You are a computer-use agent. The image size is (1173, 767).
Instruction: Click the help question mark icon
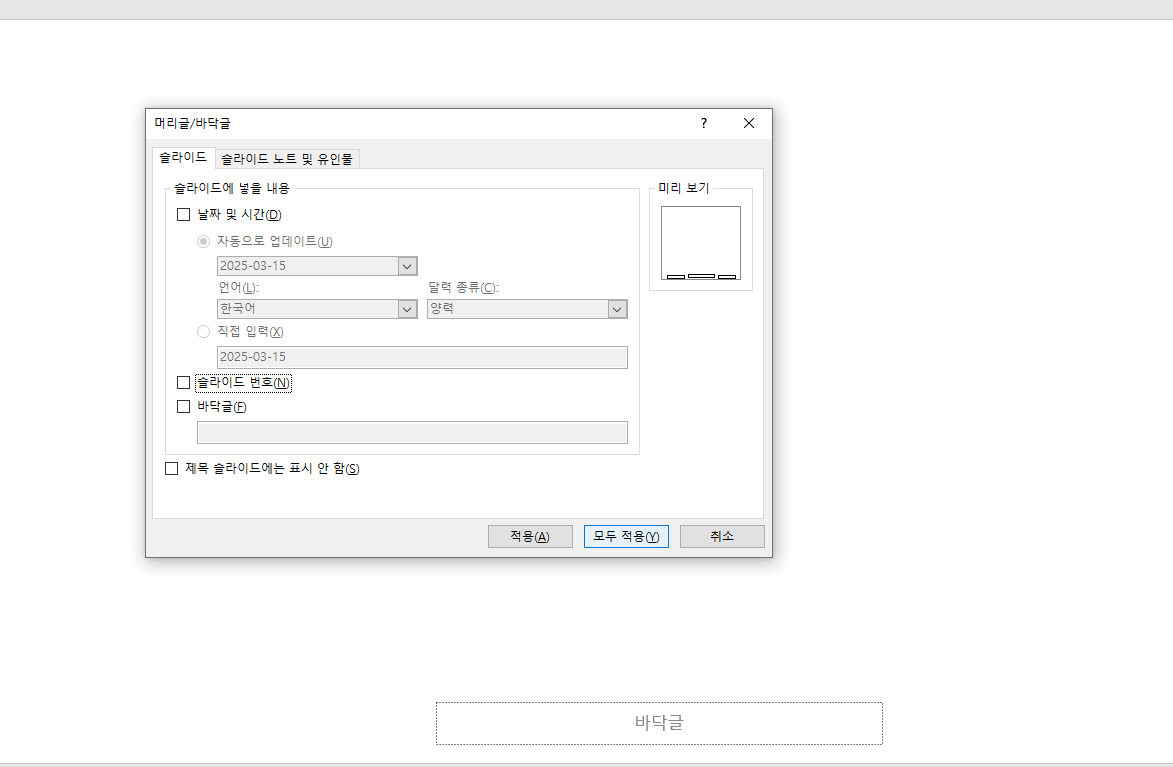pyautogui.click(x=703, y=123)
